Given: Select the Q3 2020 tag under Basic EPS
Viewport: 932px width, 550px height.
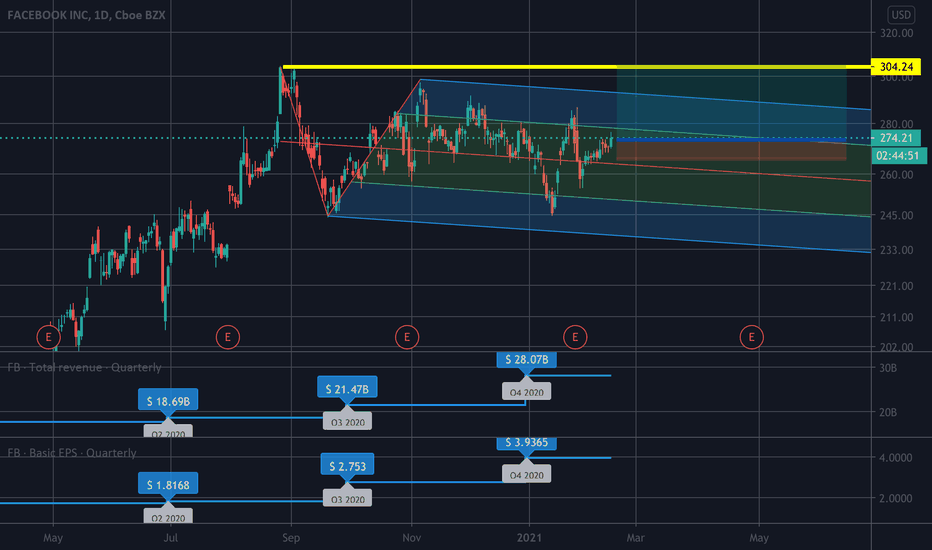Looking at the screenshot, I should 348,499.
